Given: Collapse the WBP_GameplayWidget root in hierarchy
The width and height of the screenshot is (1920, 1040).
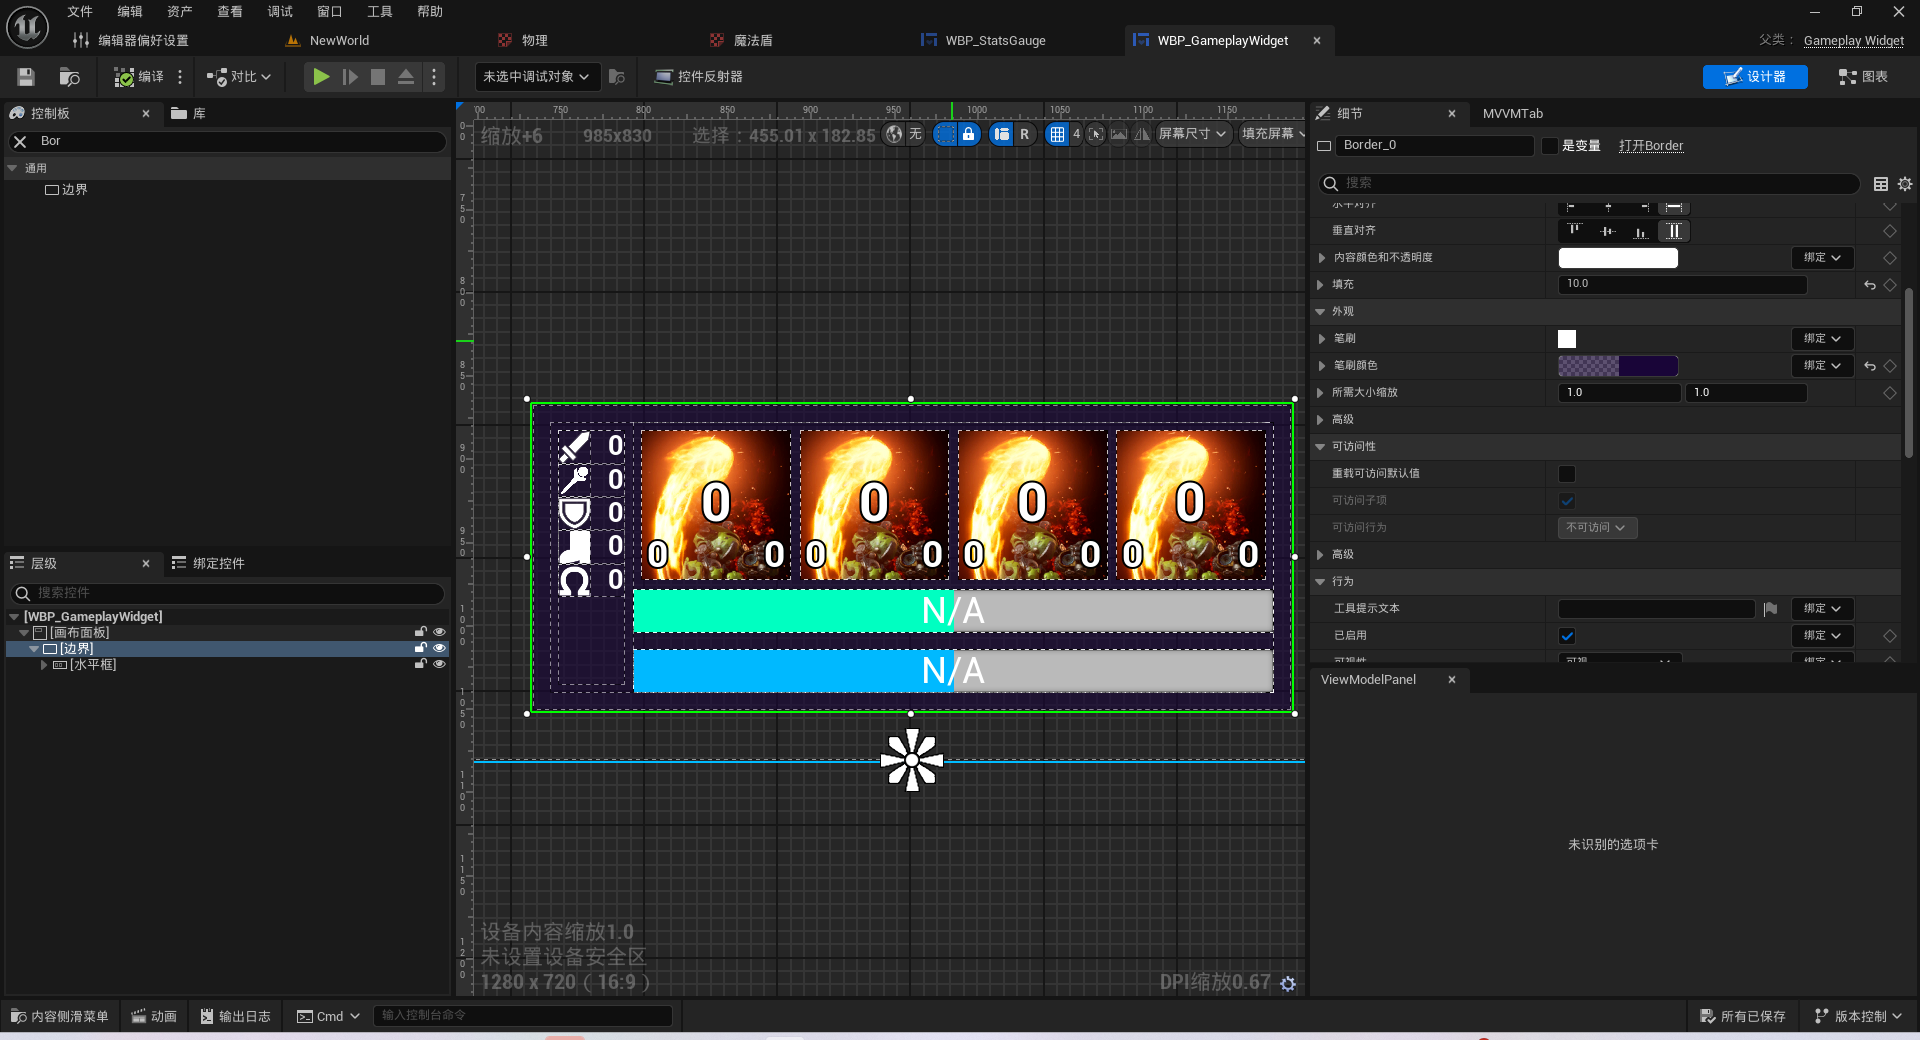Looking at the screenshot, I should click(x=14, y=617).
